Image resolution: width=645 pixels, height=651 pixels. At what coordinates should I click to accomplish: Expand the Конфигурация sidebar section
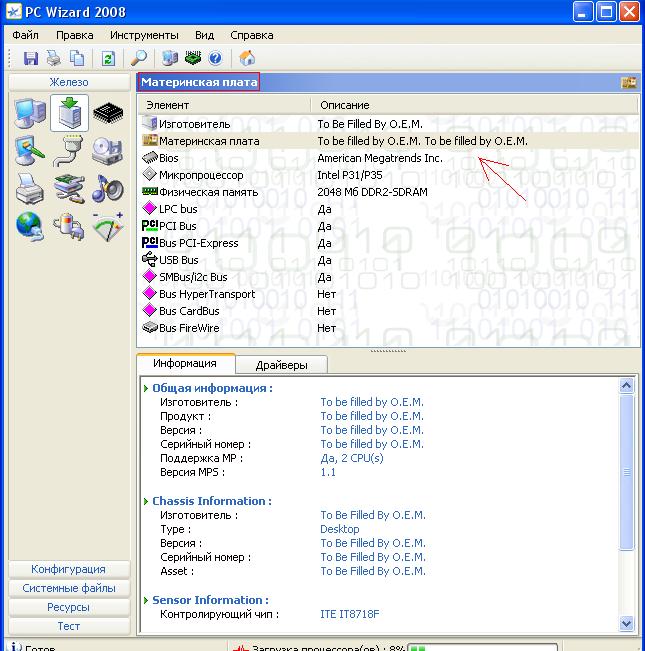pos(68,569)
